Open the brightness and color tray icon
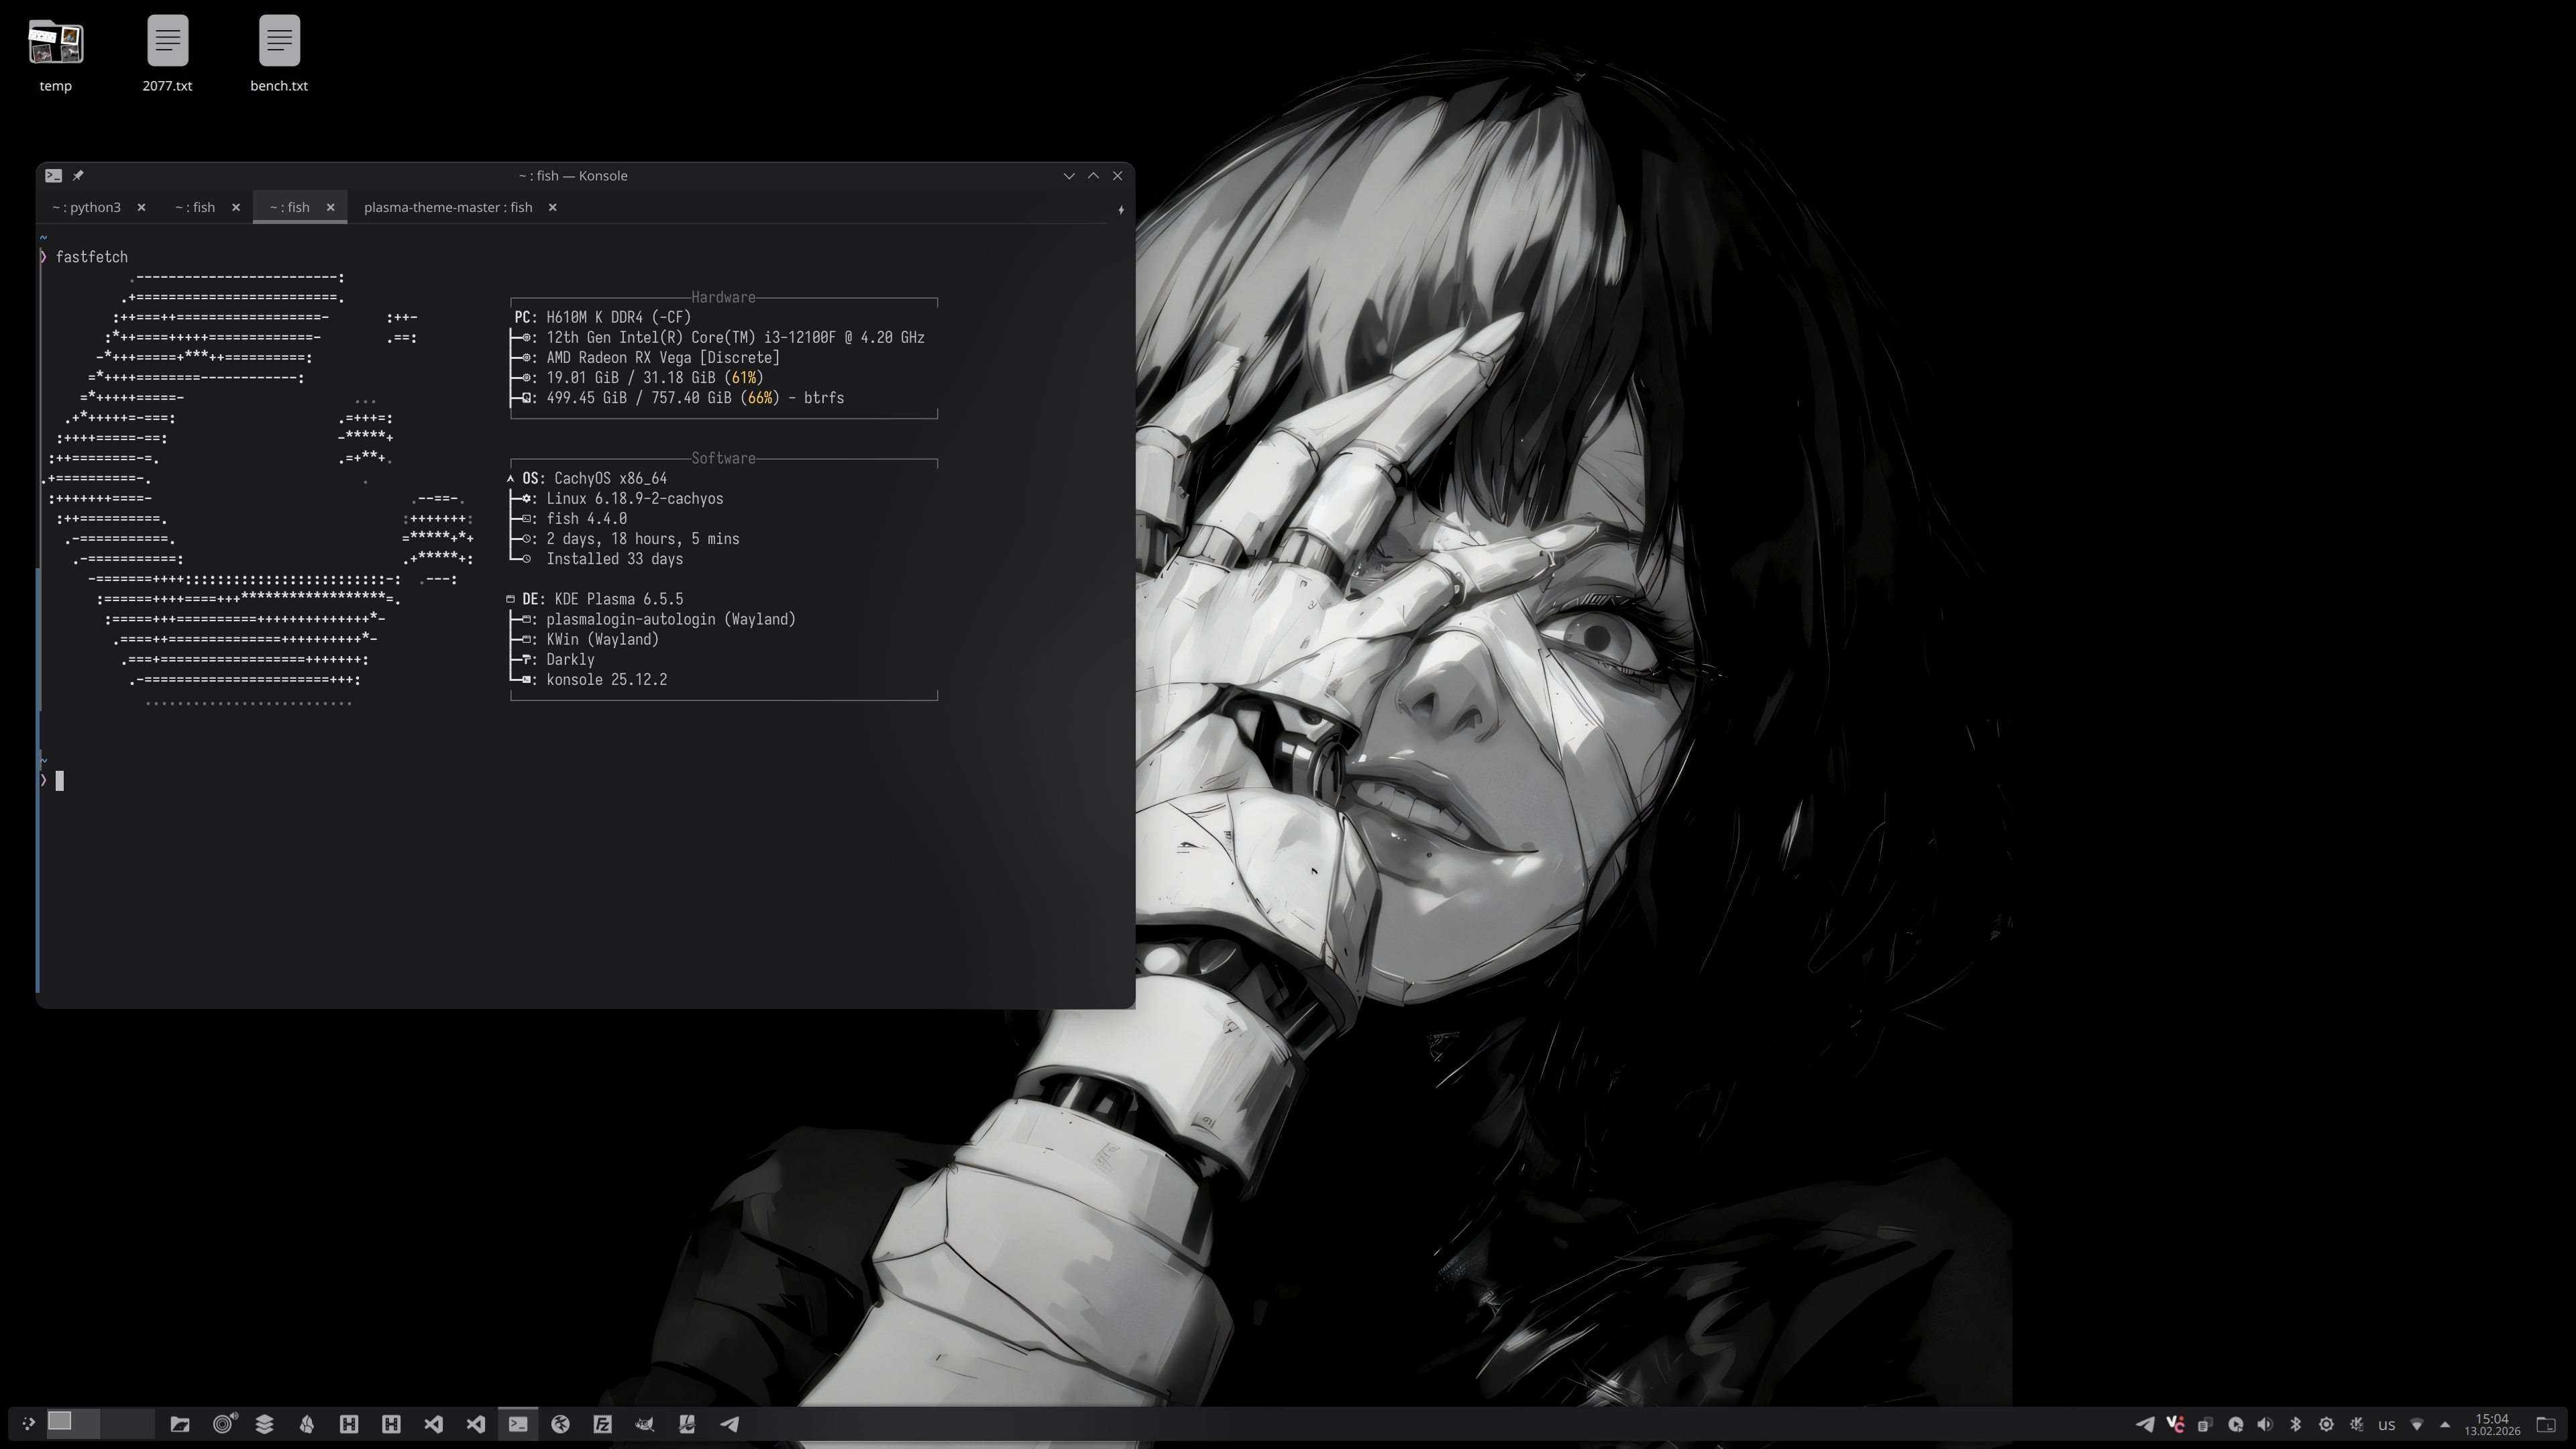2576x1449 pixels. coord(2326,1424)
